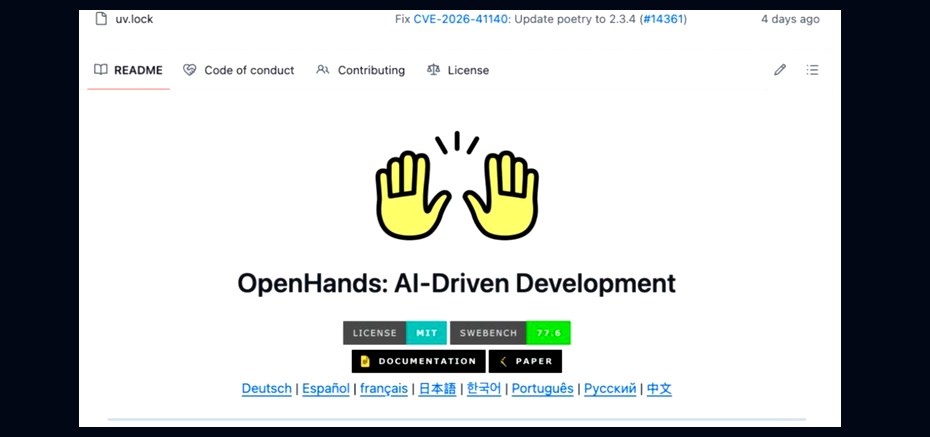Open the Русский translation link
The image size is (930, 437).
(x=610, y=389)
